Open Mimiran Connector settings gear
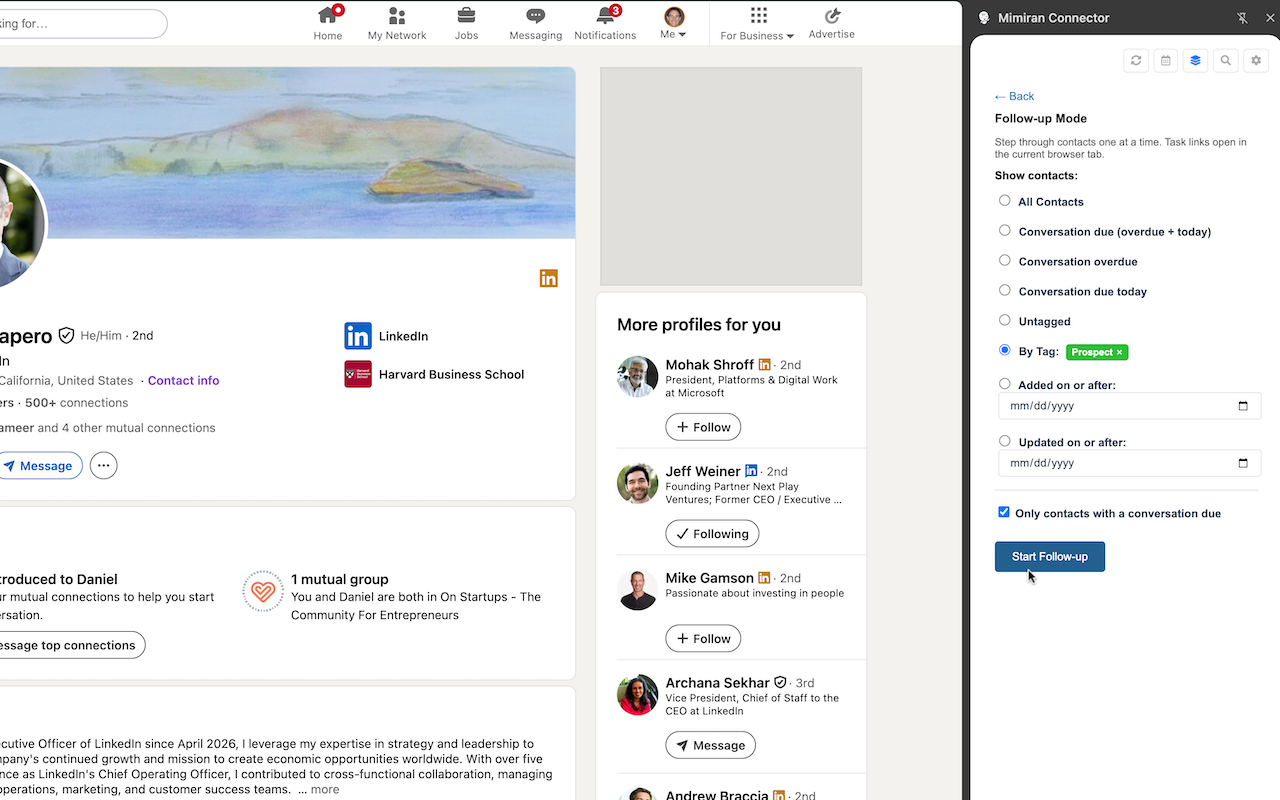Screen dimensions: 1280x800 click(1257, 61)
